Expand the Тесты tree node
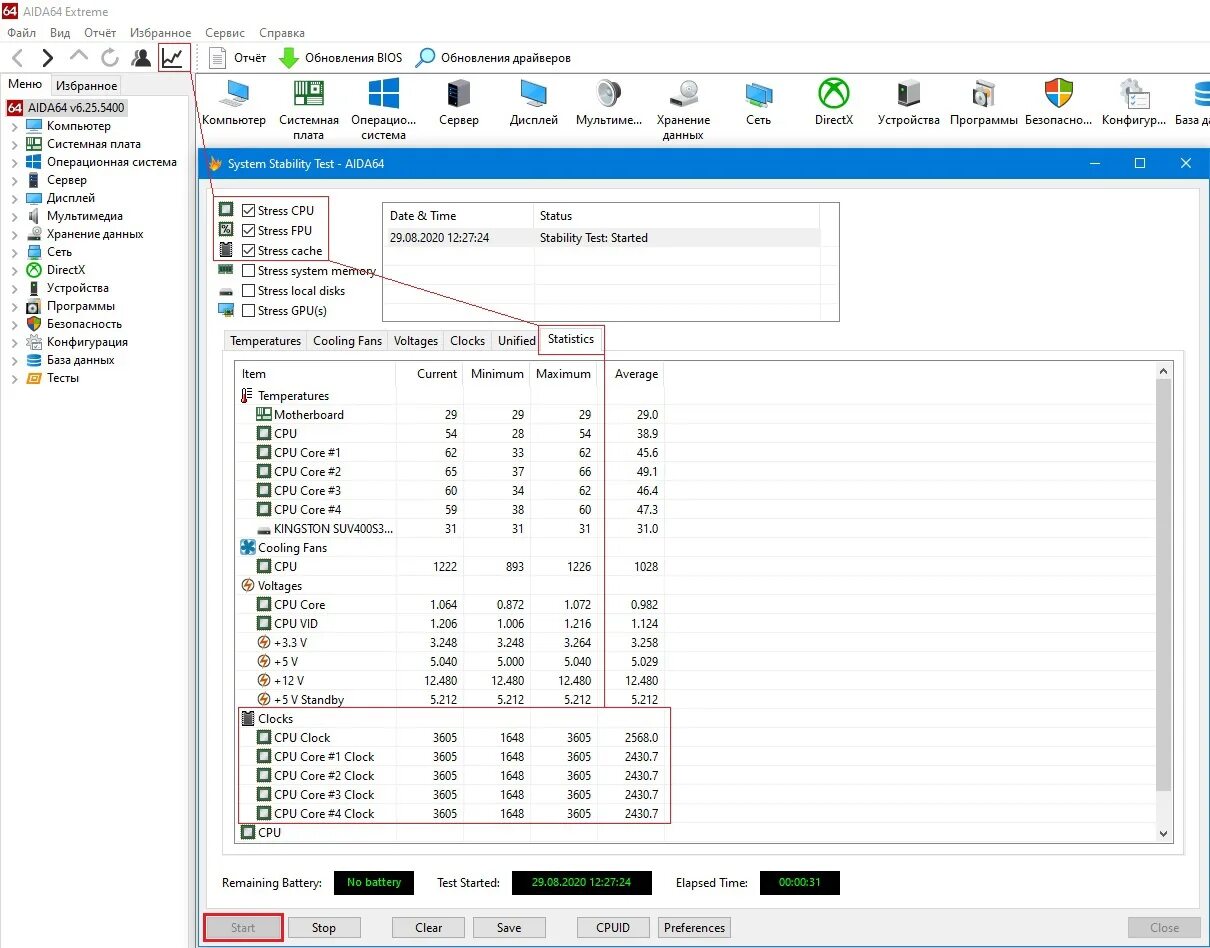Image resolution: width=1210 pixels, height=948 pixels. 14,378
